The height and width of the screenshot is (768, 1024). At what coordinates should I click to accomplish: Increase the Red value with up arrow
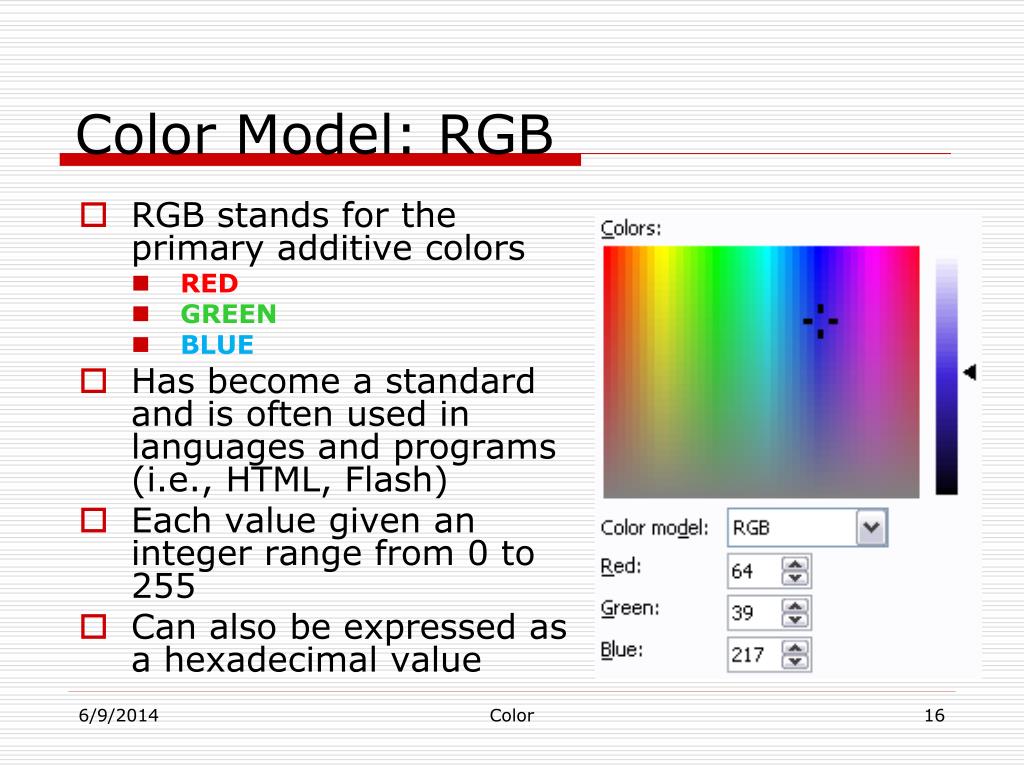click(x=795, y=564)
